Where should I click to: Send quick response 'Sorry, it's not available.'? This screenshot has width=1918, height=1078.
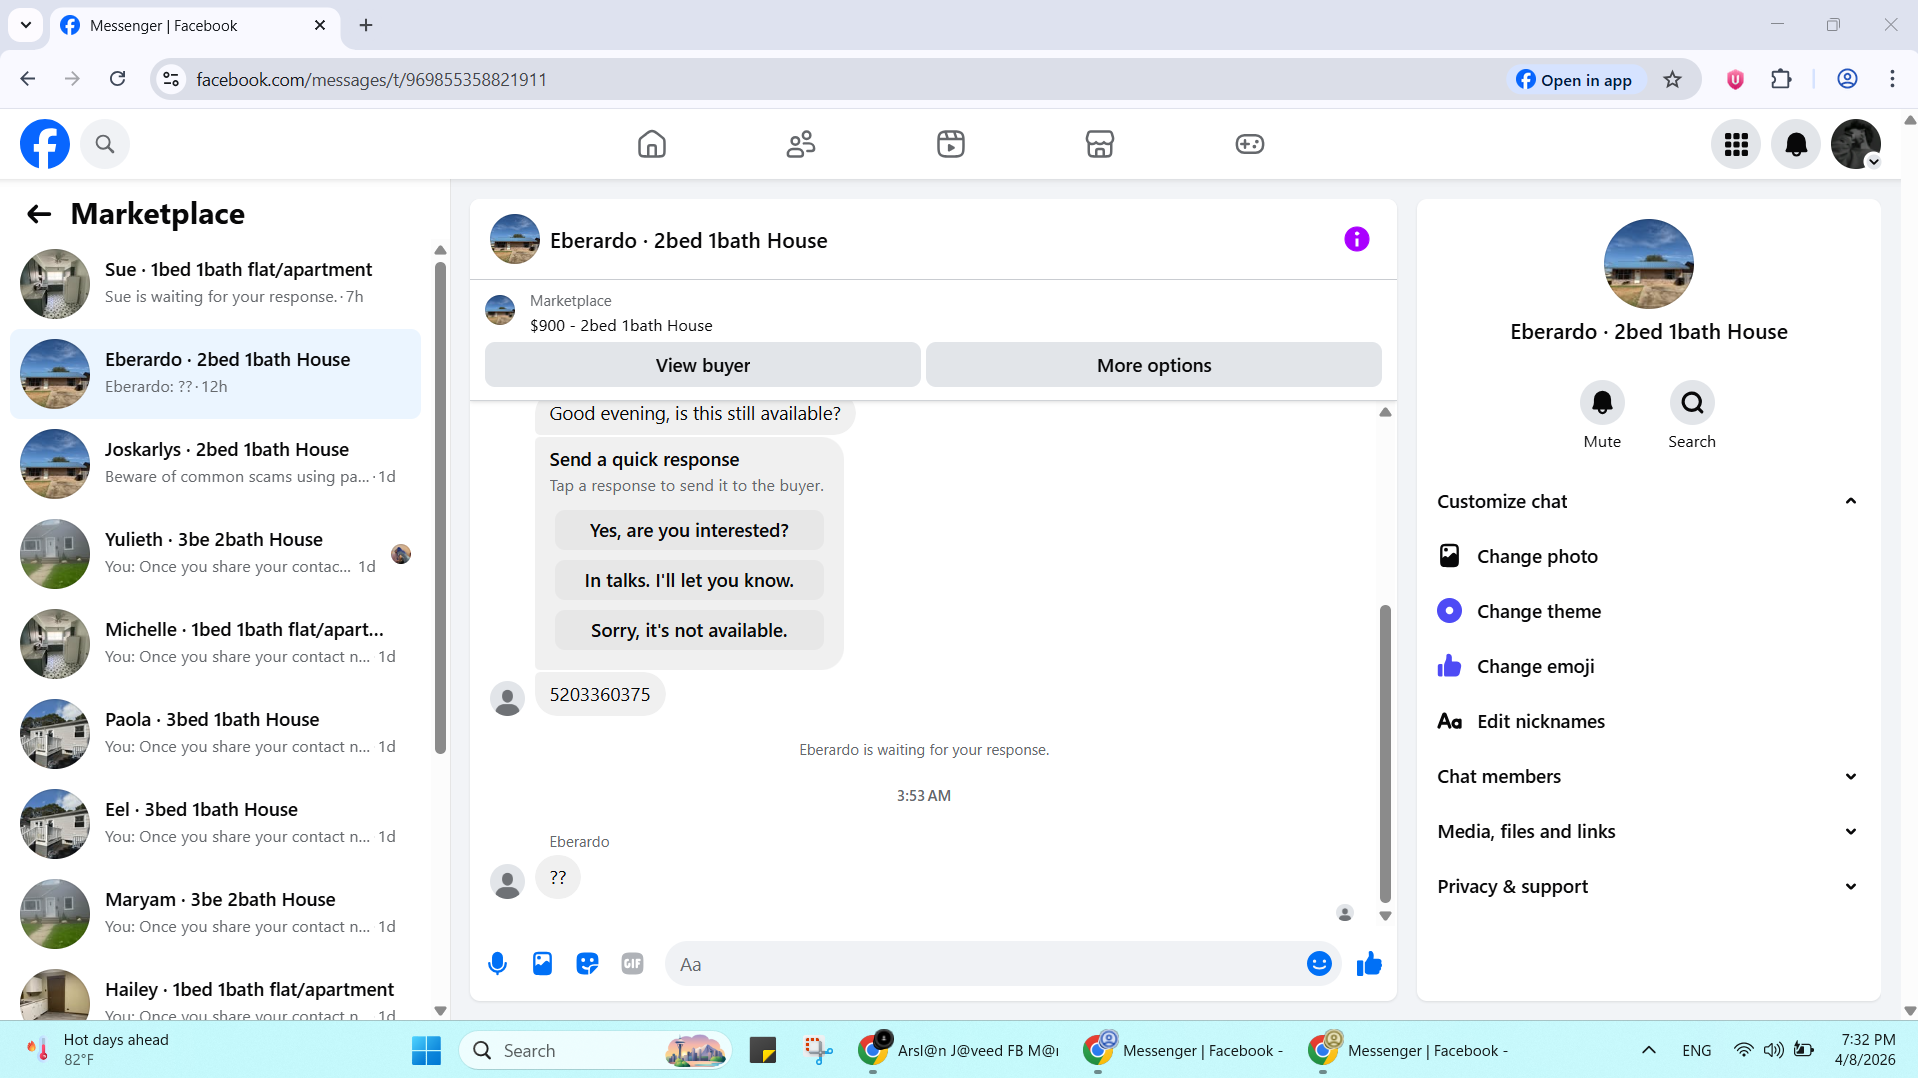pyautogui.click(x=689, y=631)
